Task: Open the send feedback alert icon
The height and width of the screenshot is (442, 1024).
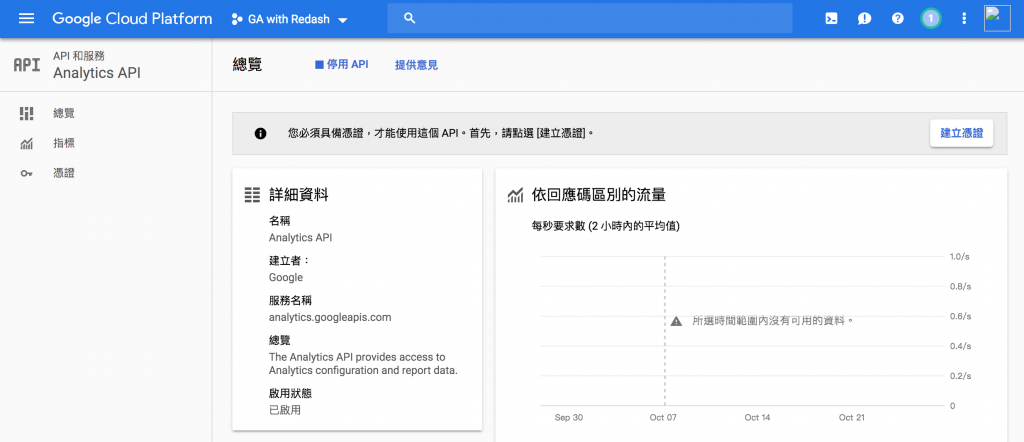Action: [x=865, y=18]
